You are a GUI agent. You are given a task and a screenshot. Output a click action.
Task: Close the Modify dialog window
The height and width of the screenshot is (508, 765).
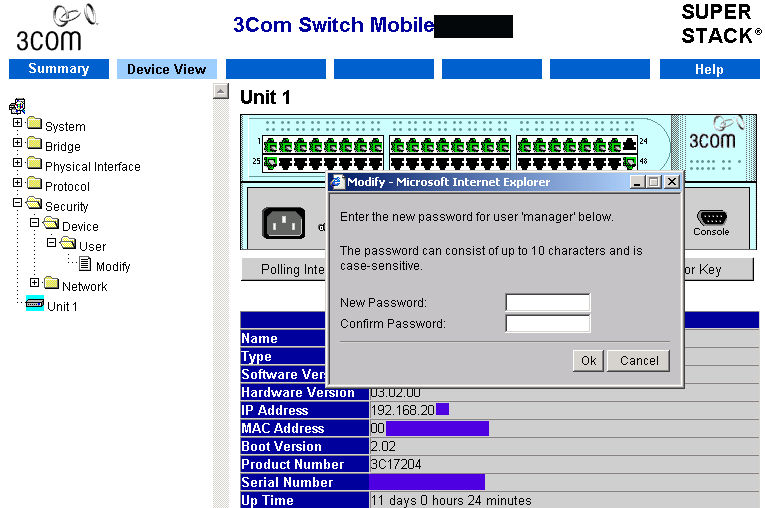pos(672,182)
